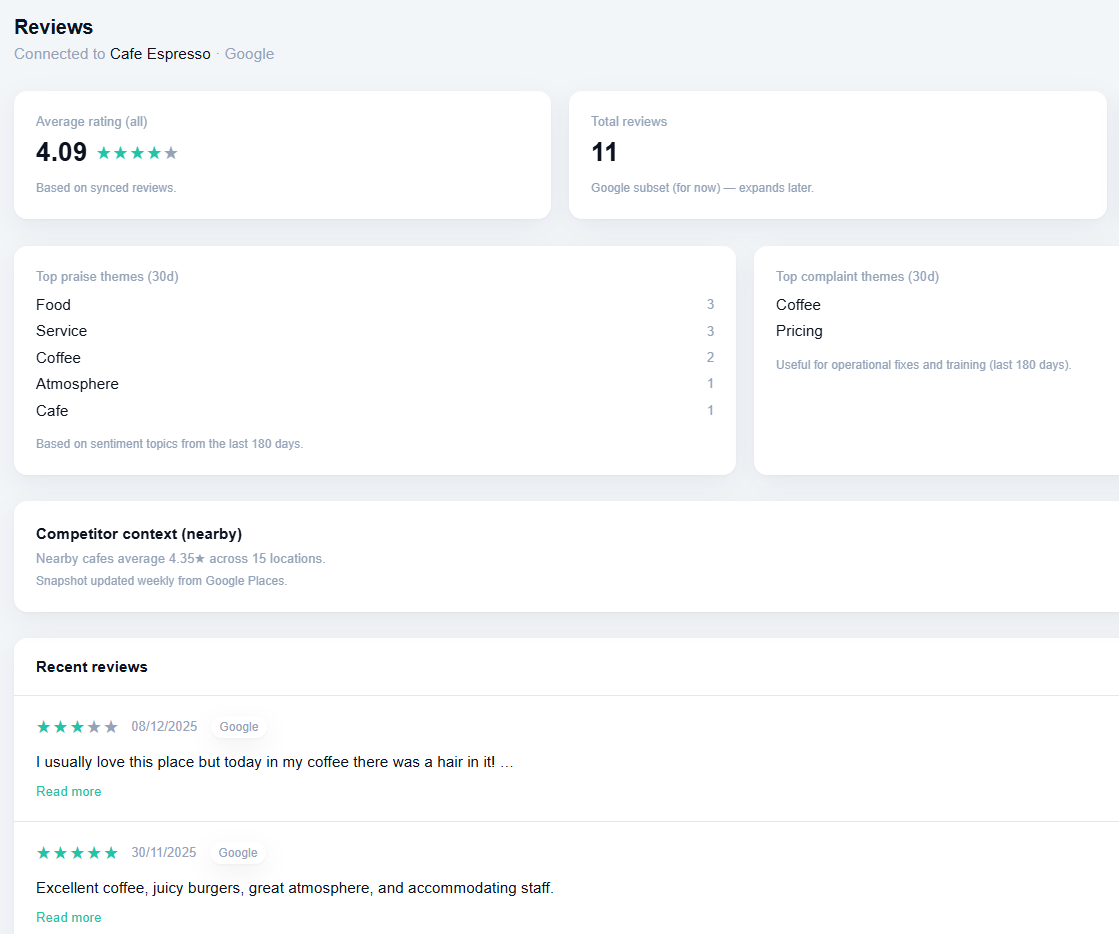The height and width of the screenshot is (934, 1119).
Task: Click the Google badge on the 30/11/2025 review
Action: pos(238,853)
